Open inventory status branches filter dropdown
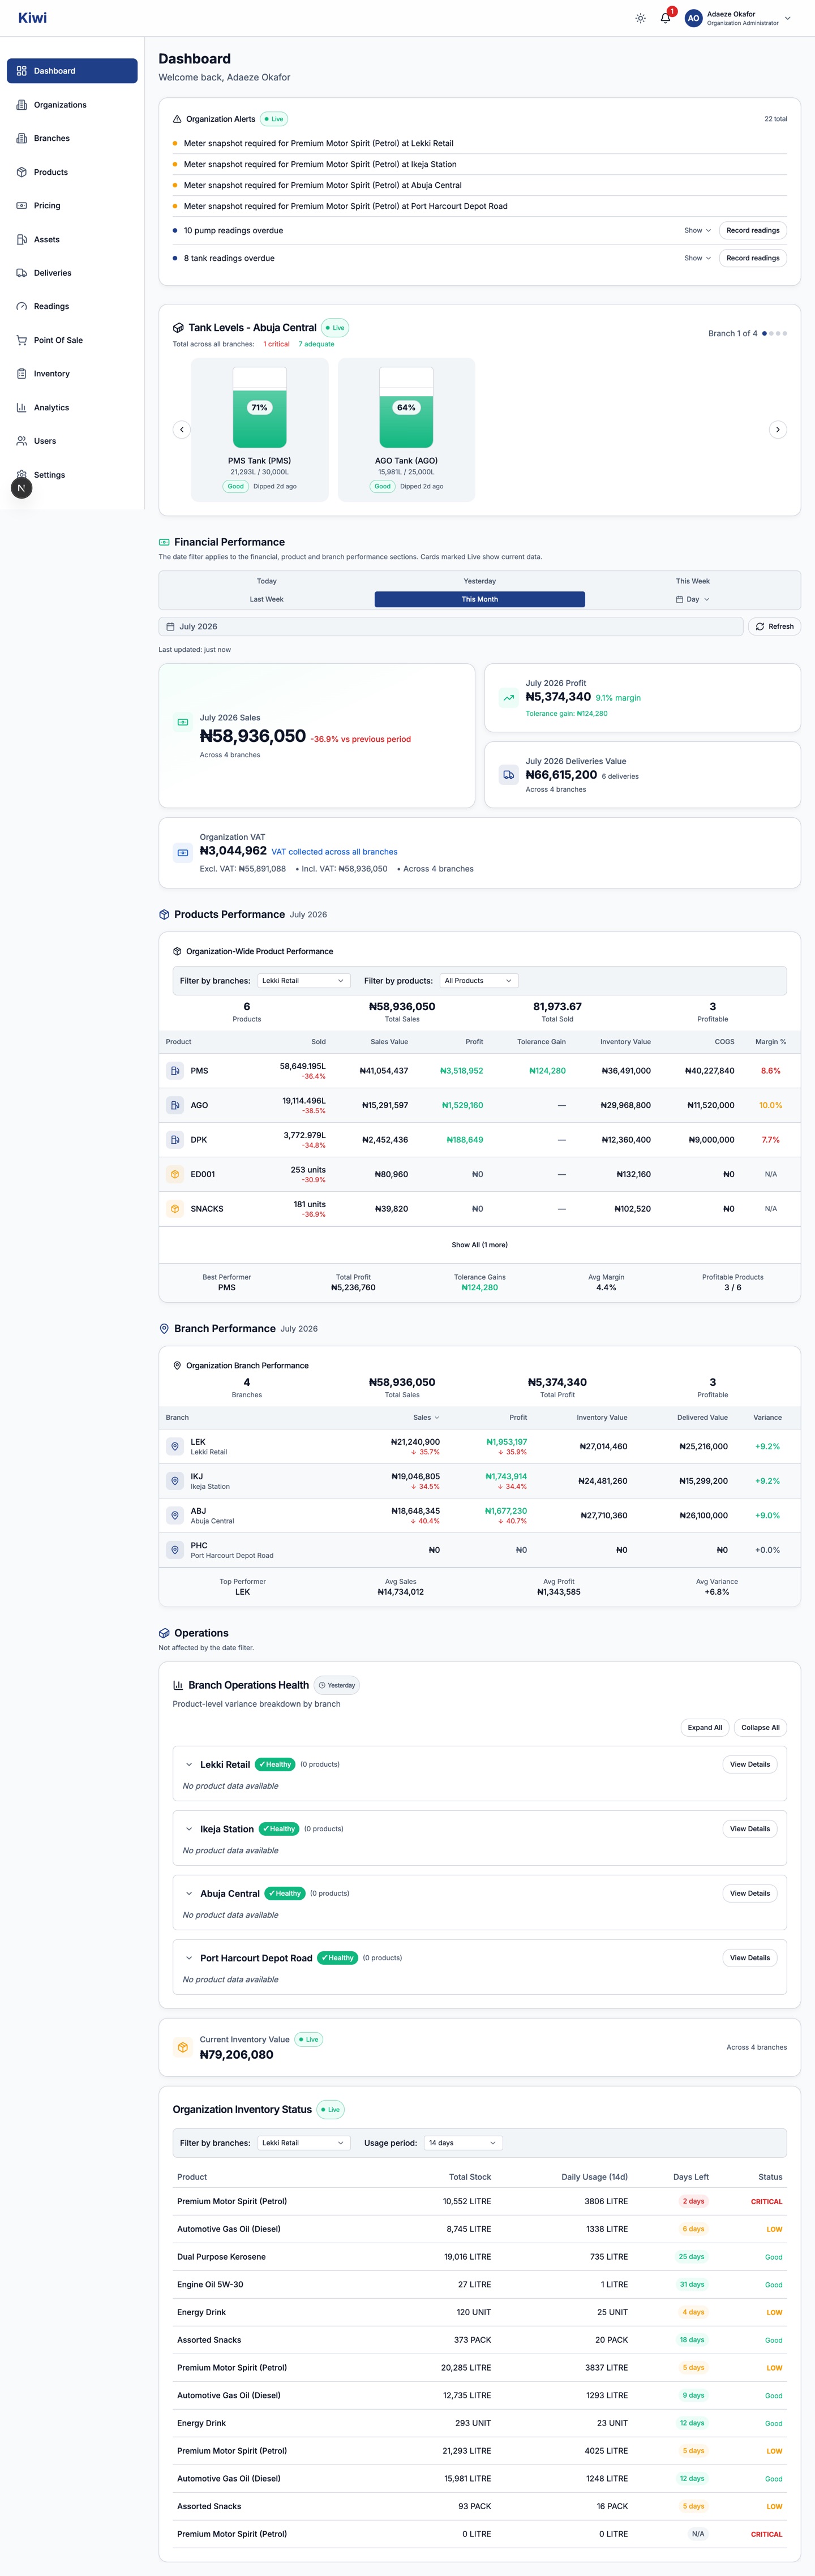 (303, 2143)
